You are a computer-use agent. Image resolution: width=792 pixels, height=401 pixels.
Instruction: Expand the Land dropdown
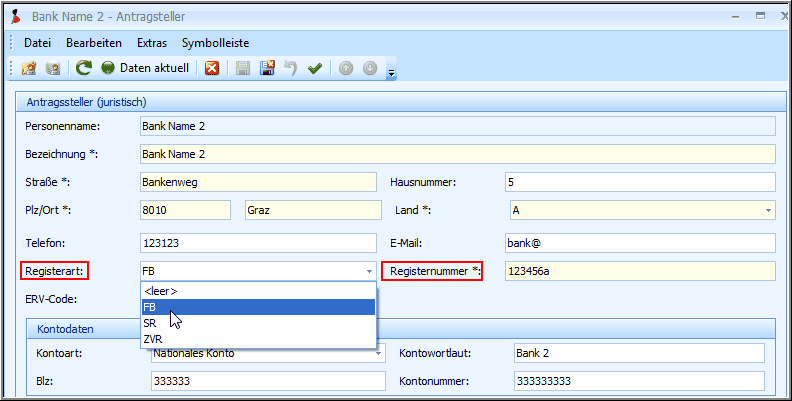tap(769, 211)
